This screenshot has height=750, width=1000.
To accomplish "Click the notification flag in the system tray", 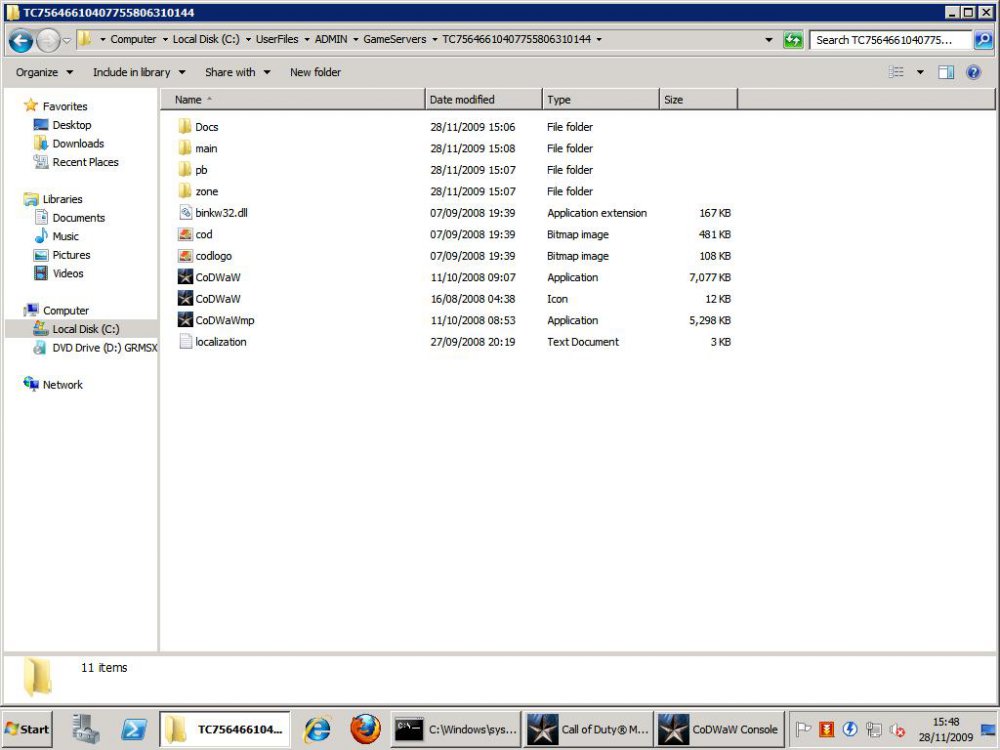I will 801,729.
